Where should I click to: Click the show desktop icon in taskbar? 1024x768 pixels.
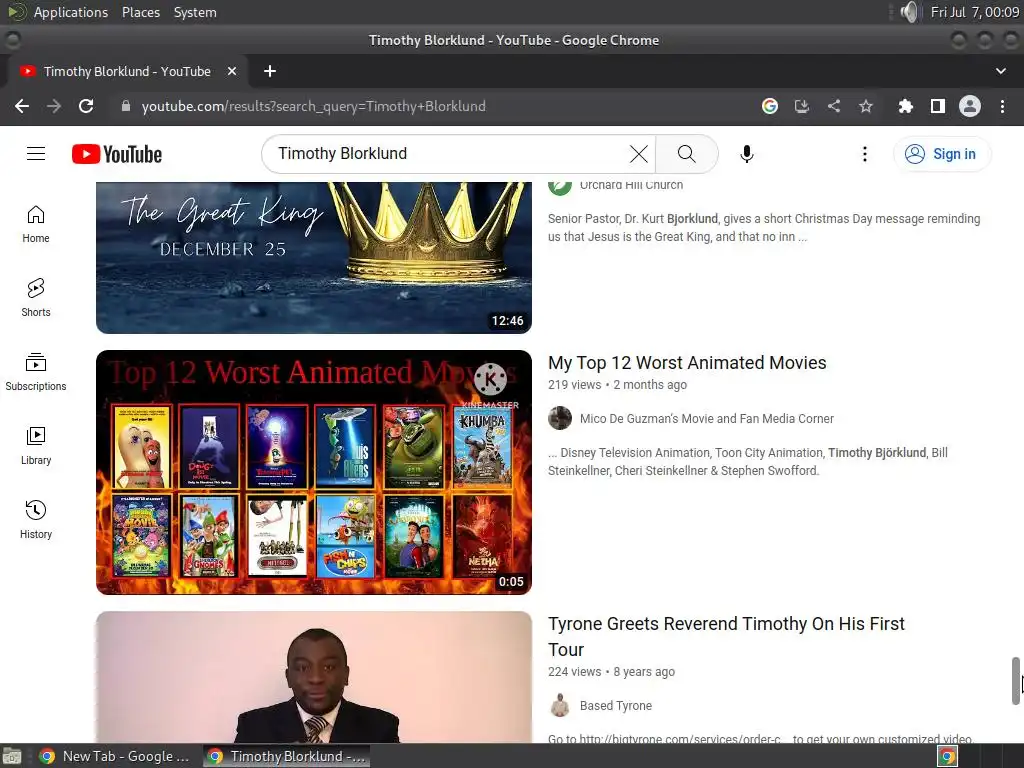pos(12,756)
